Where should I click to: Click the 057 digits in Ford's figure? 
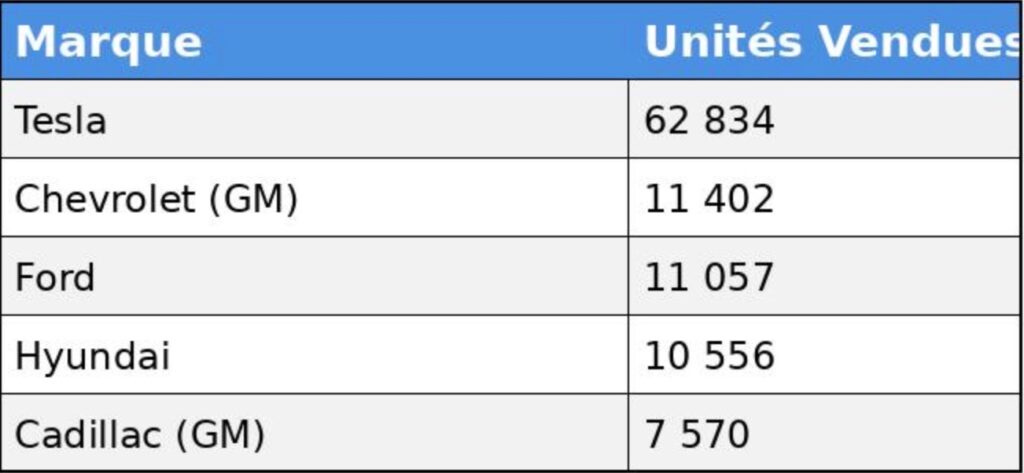tap(739, 277)
